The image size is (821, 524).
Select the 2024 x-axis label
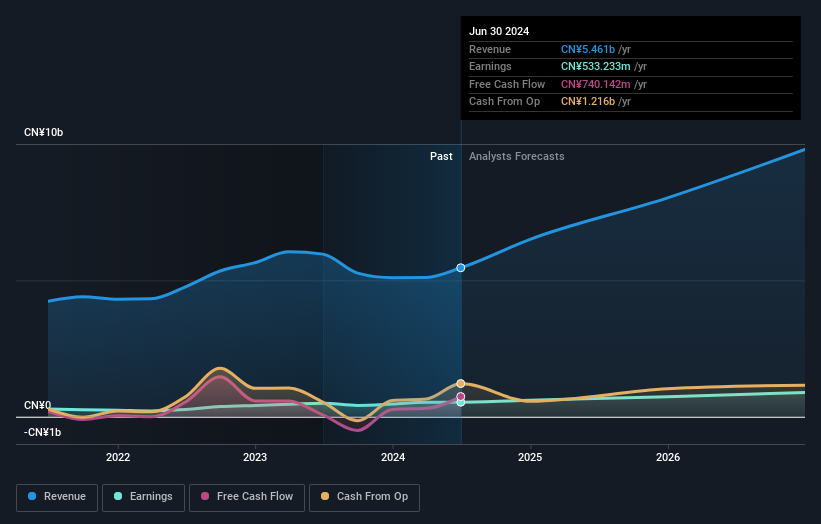[x=393, y=457]
